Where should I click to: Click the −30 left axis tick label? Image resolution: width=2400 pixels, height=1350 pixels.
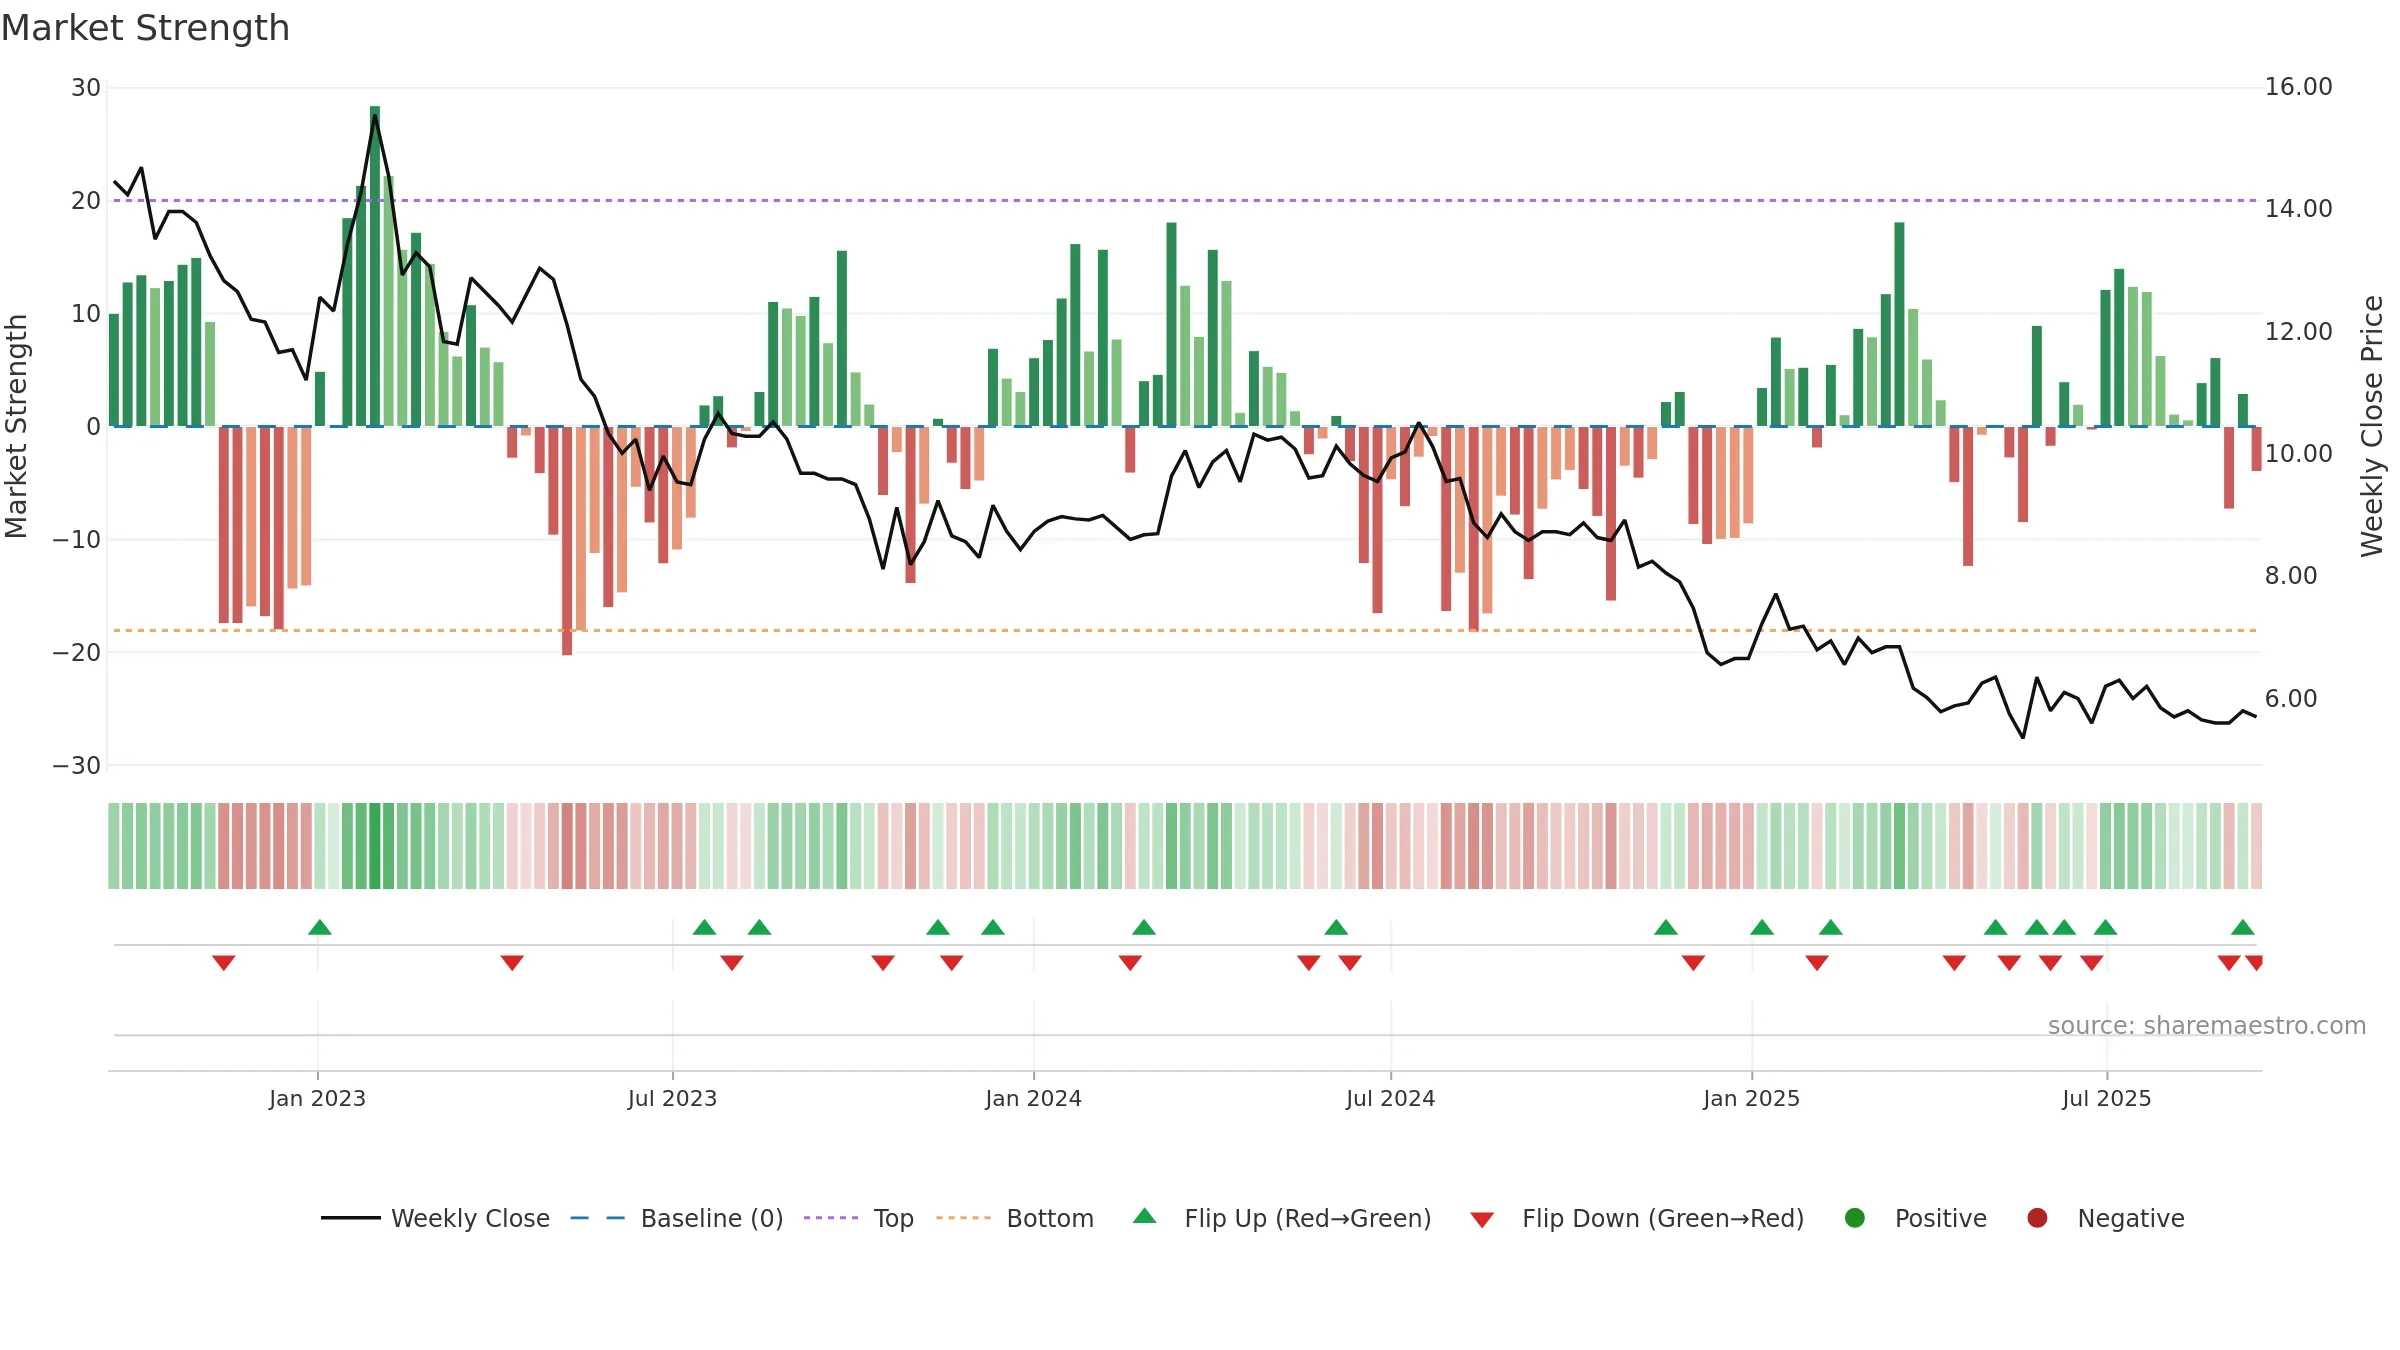click(x=77, y=766)
